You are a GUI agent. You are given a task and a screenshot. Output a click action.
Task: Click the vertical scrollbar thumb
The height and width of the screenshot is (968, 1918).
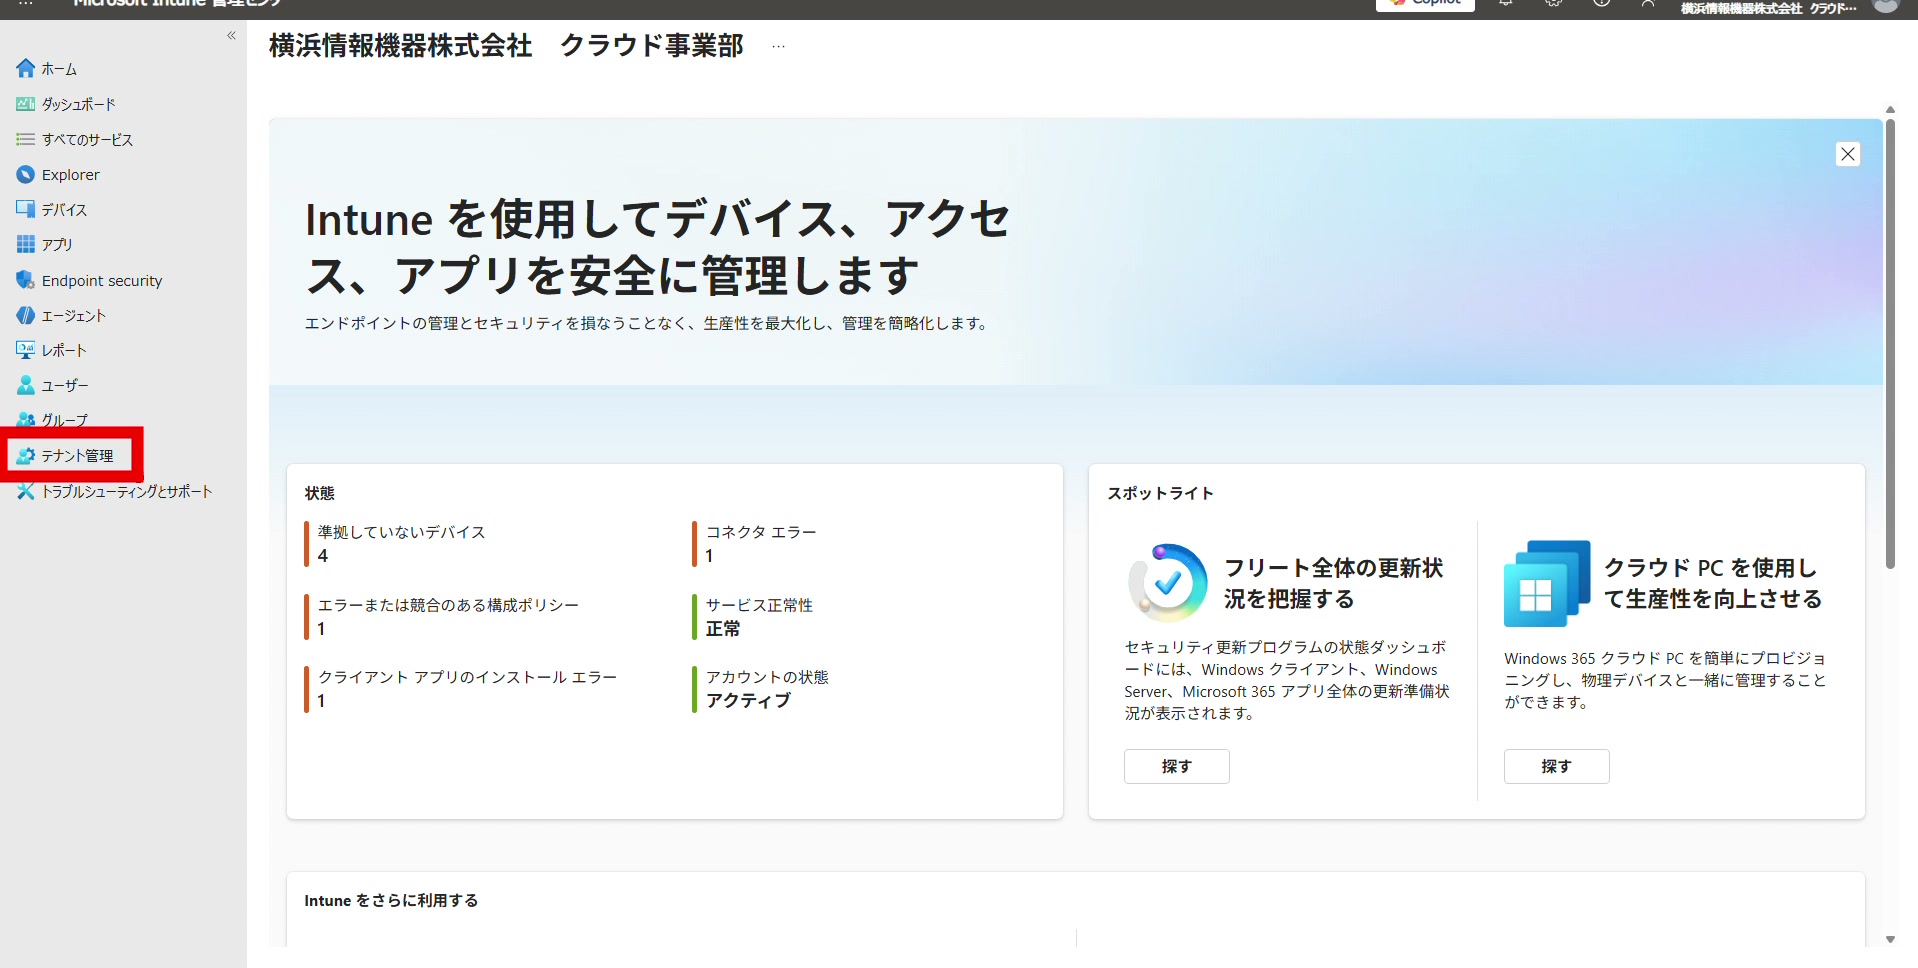click(1890, 345)
